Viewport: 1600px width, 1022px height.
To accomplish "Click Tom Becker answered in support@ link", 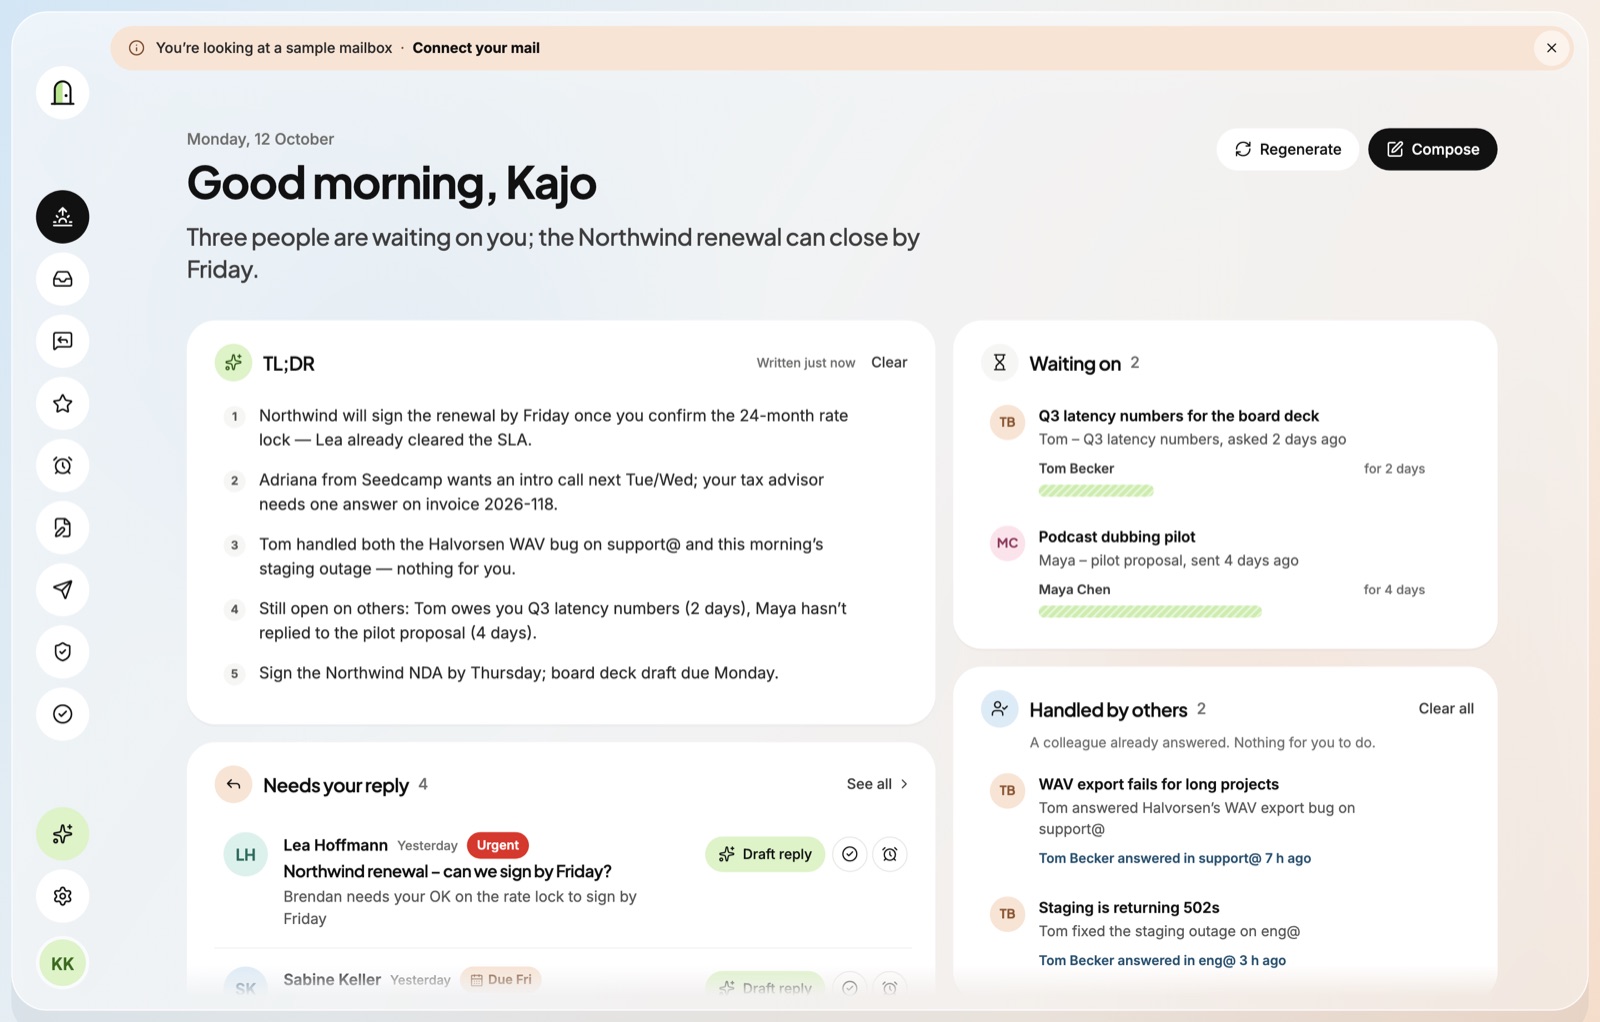I will [1174, 858].
